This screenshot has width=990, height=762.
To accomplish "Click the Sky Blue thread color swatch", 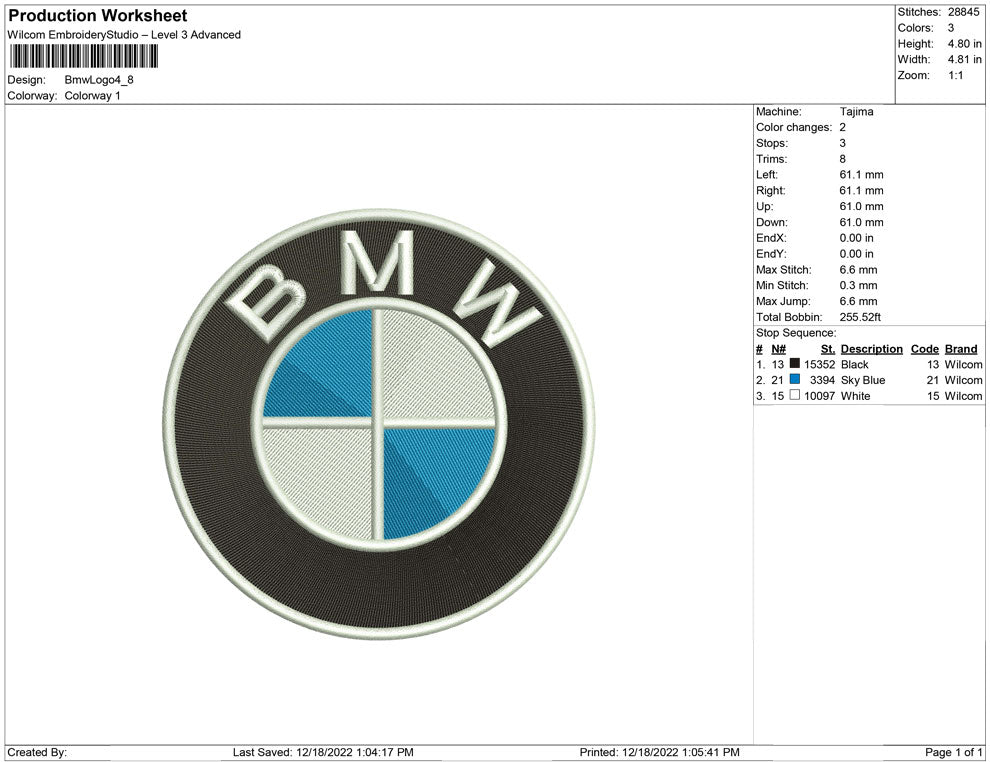I will (795, 379).
